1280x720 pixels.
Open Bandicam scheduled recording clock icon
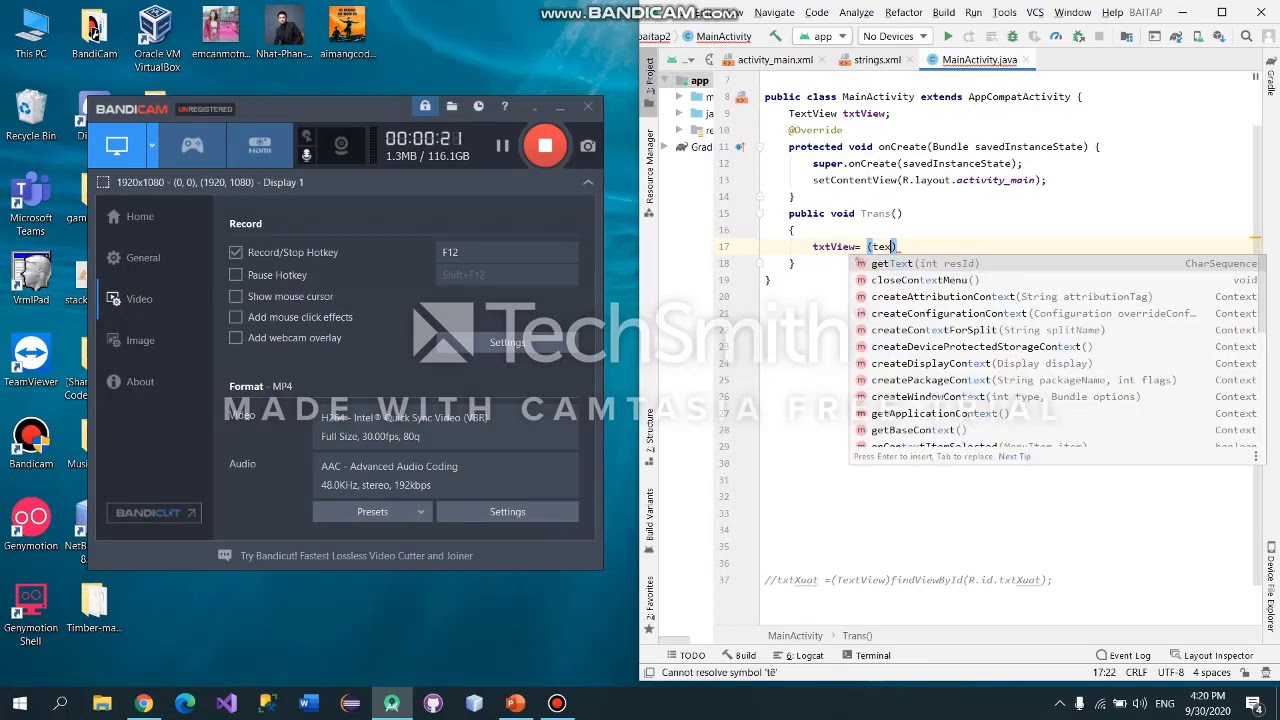pyautogui.click(x=478, y=106)
